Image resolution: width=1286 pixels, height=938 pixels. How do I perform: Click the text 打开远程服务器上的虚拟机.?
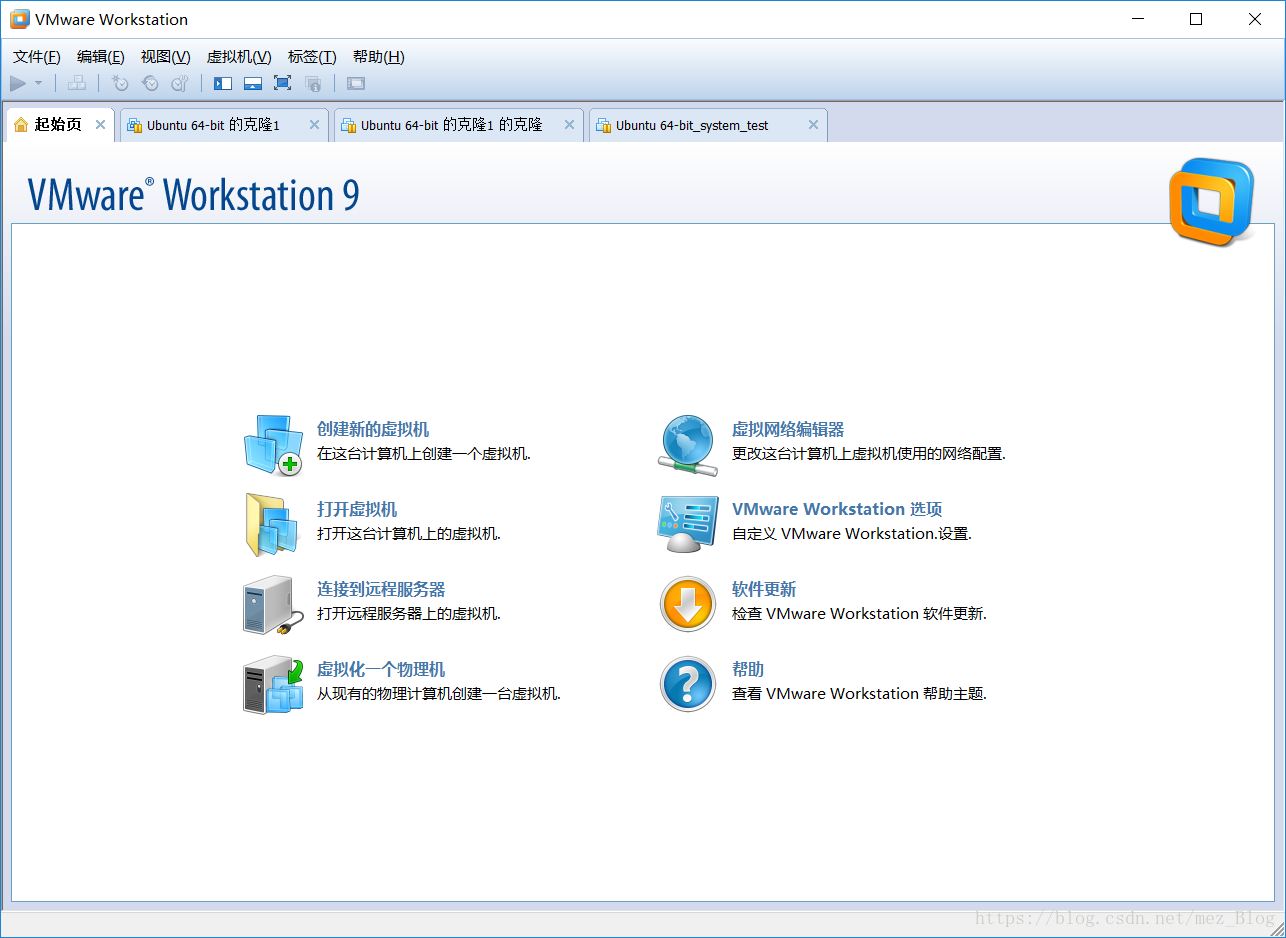[x=409, y=613]
